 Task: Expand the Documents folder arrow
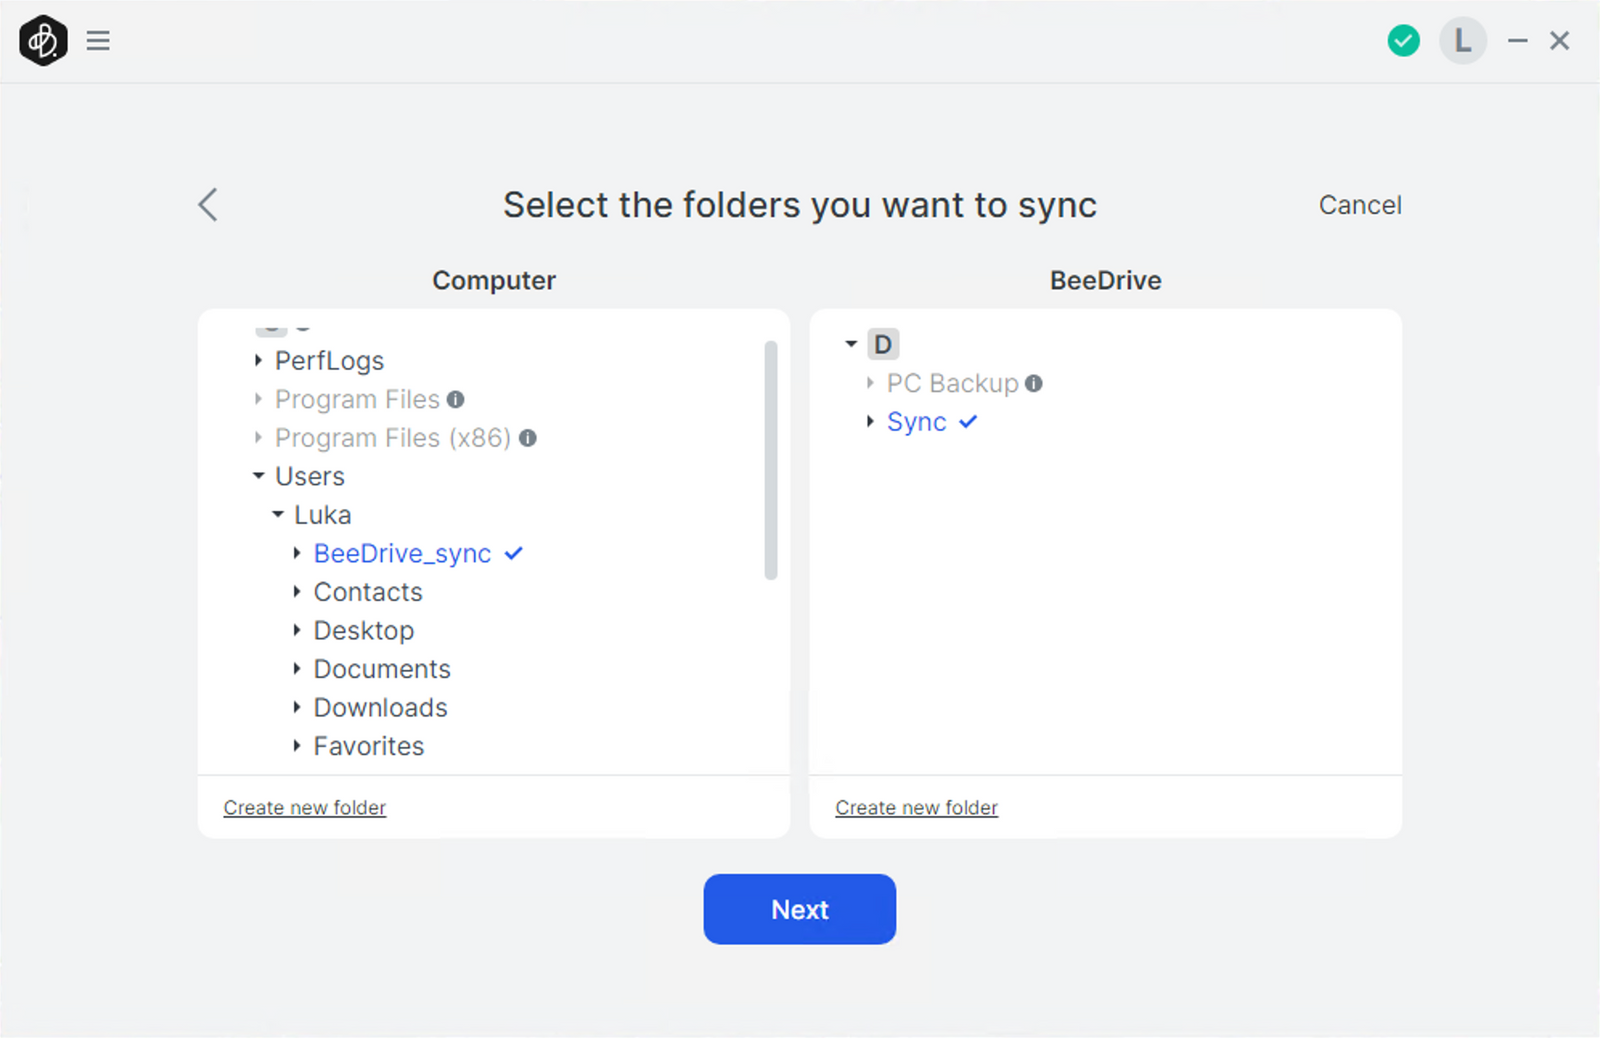point(297,669)
